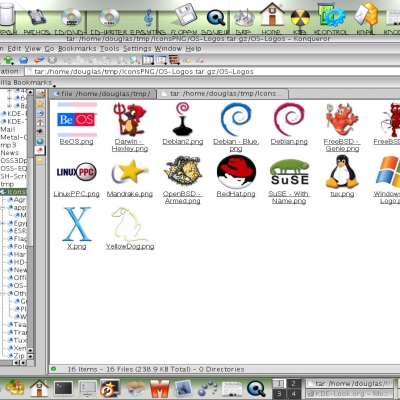
Task: Click the grey Stop toolbar icon
Action: pos(52,60)
